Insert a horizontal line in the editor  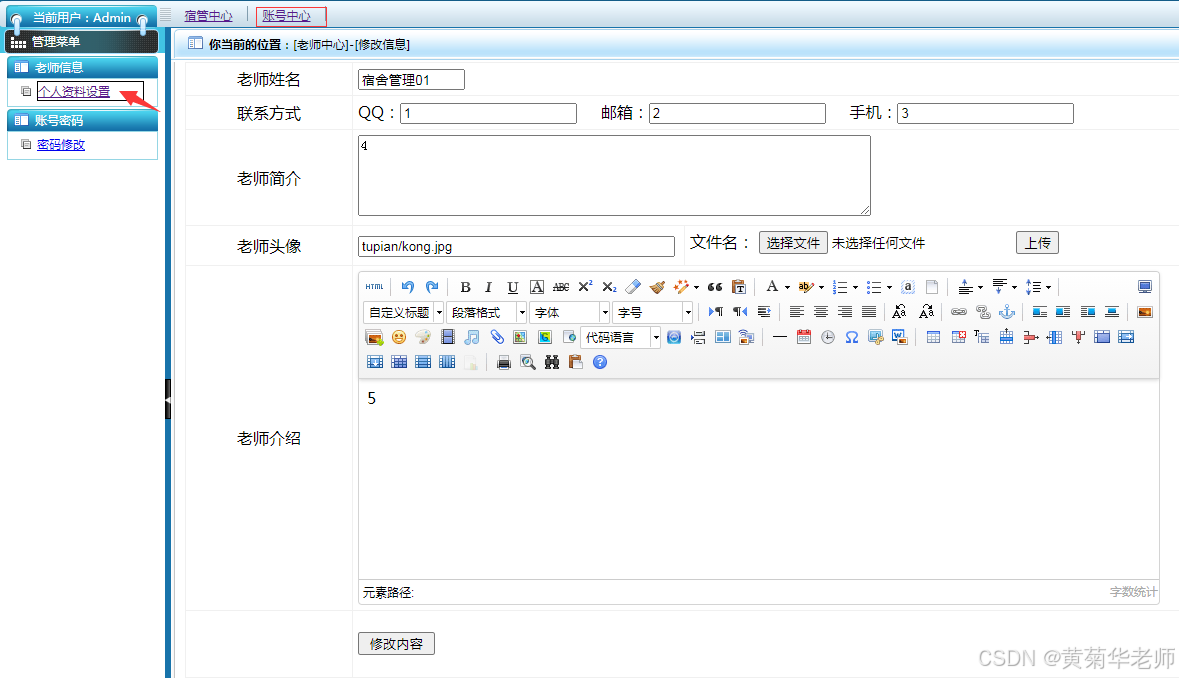[x=779, y=337]
